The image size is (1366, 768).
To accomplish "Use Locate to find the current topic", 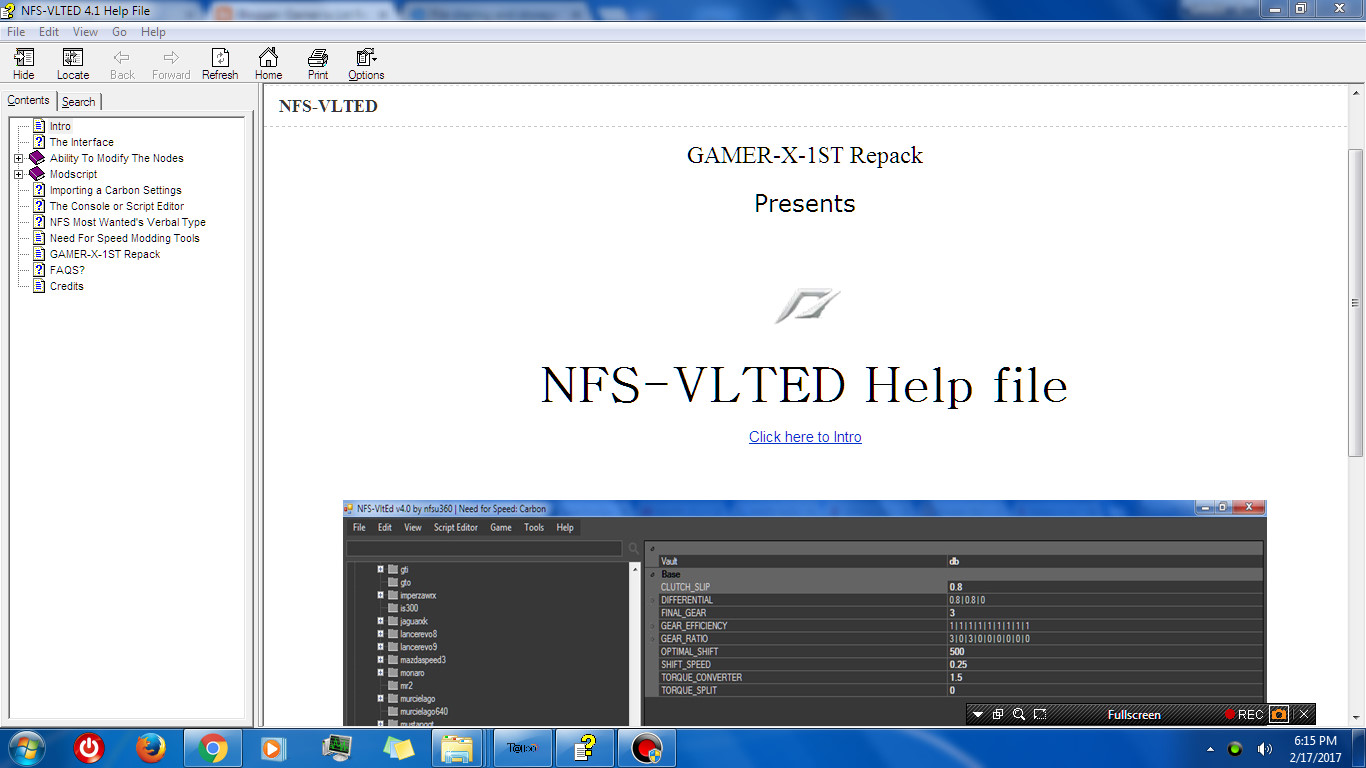I will click(72, 63).
